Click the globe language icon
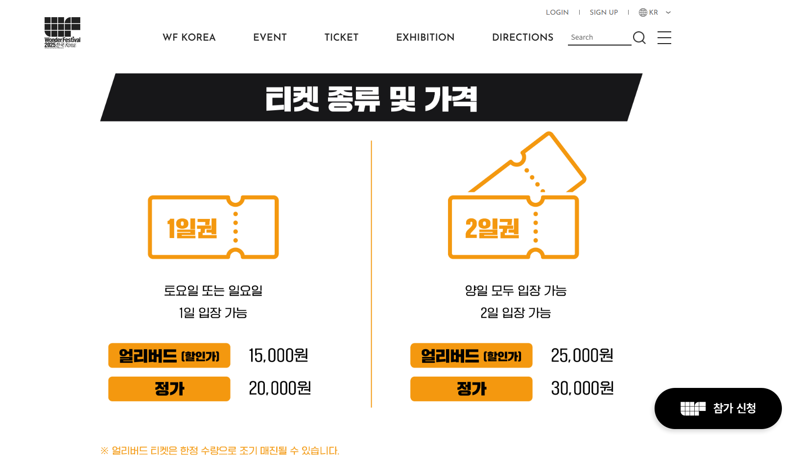This screenshot has height=456, width=800. coord(643,12)
